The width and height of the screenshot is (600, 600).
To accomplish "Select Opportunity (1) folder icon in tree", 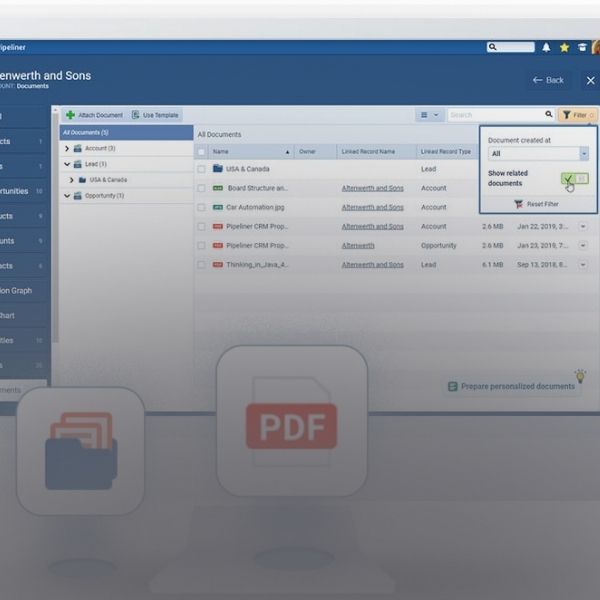I will pyautogui.click(x=78, y=196).
